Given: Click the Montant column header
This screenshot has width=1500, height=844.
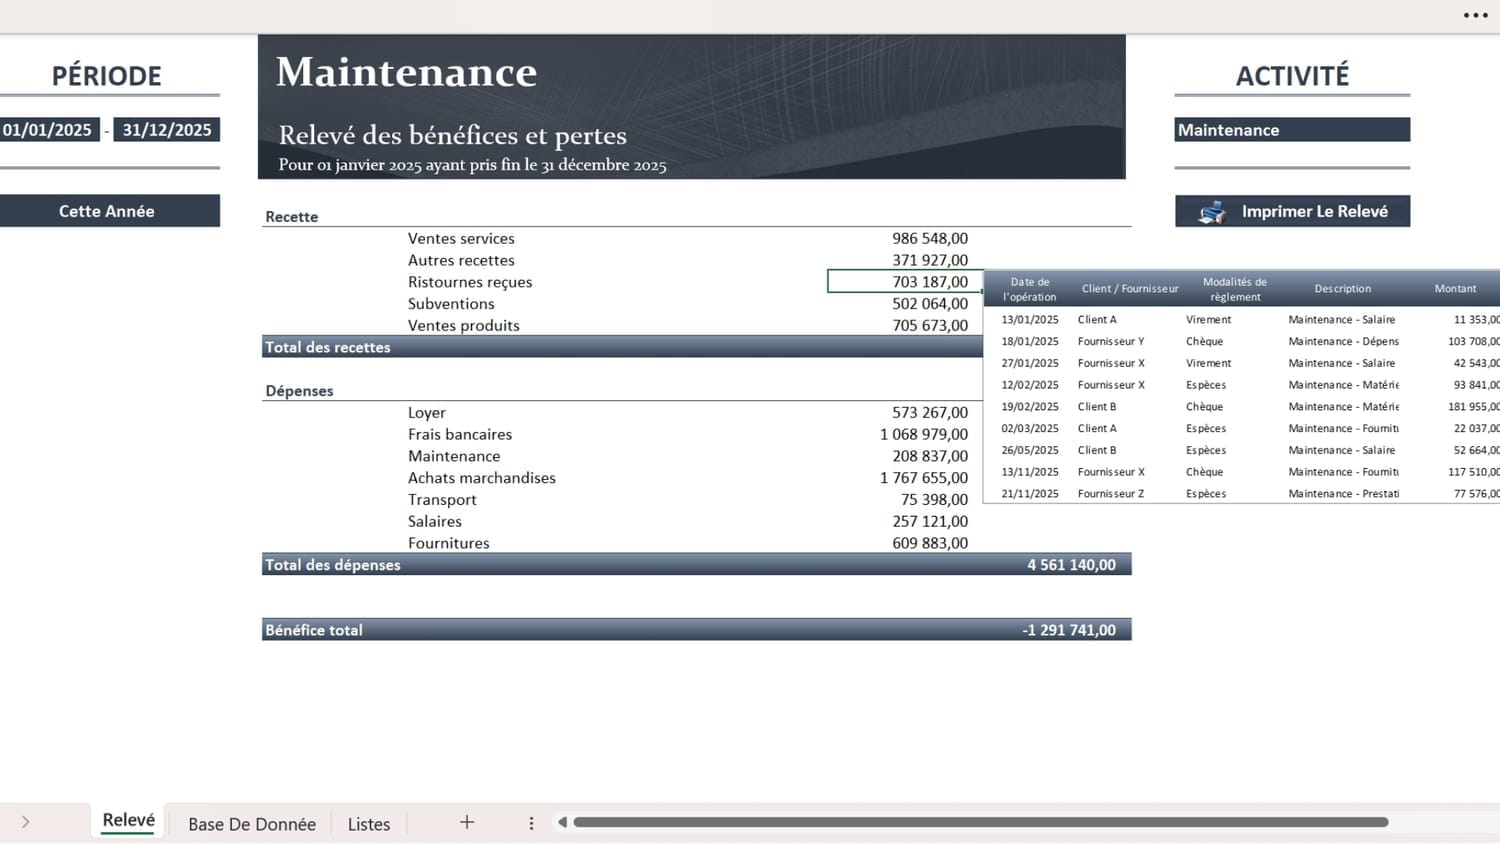Looking at the screenshot, I should click(1454, 288).
